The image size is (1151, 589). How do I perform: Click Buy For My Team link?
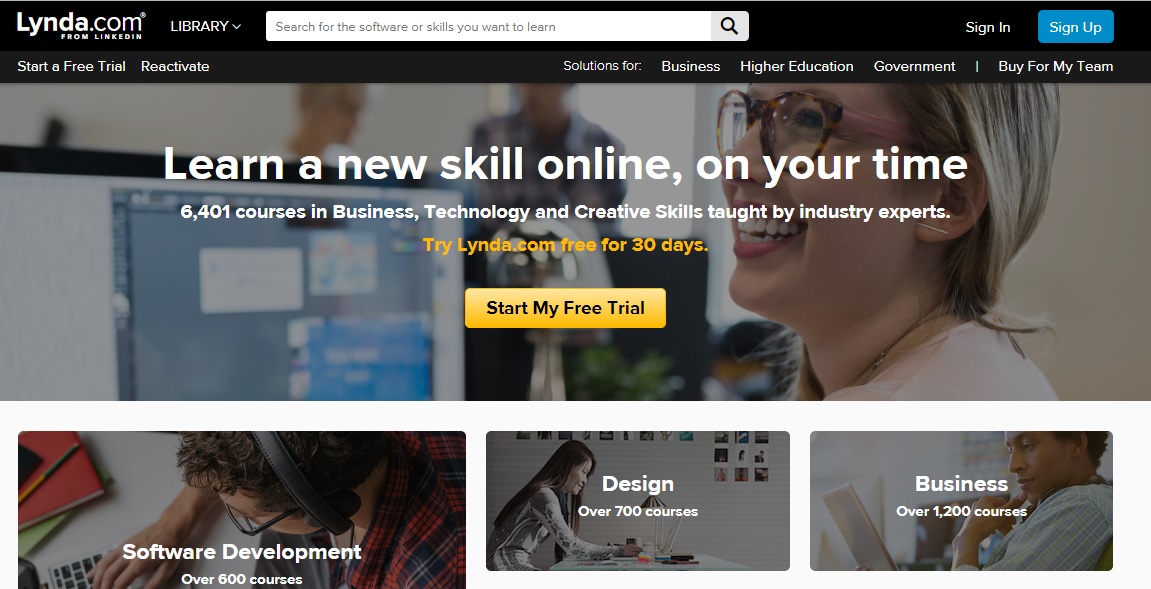1056,66
